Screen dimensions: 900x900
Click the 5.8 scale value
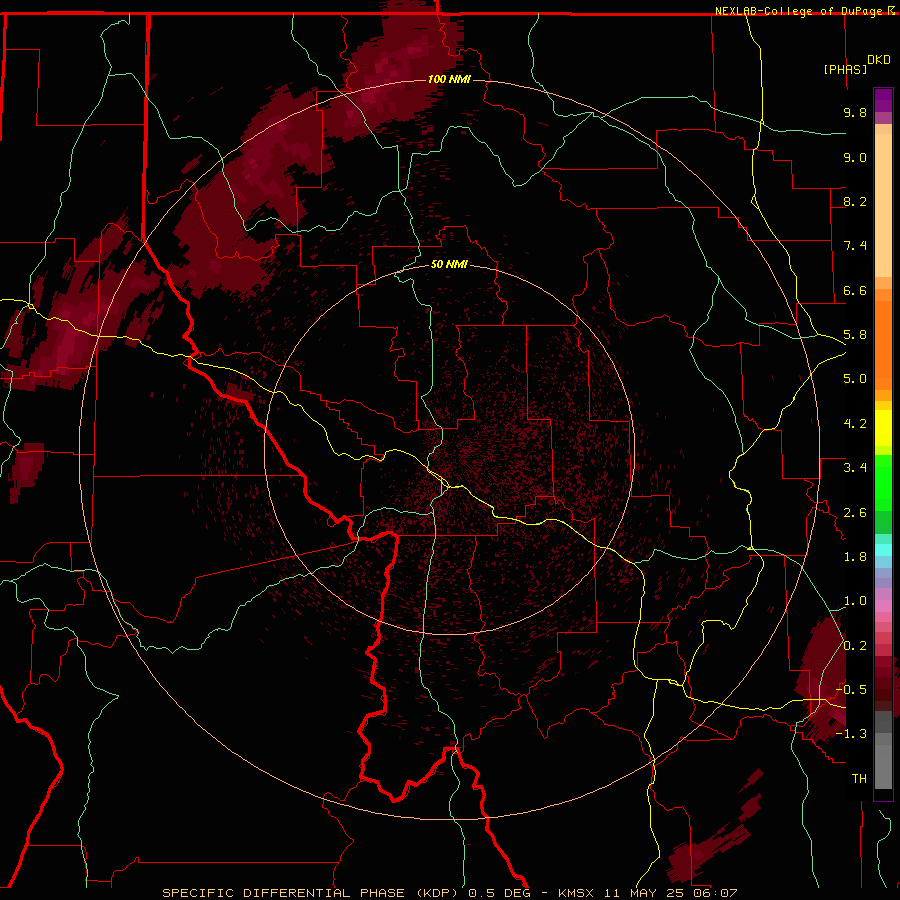point(855,335)
